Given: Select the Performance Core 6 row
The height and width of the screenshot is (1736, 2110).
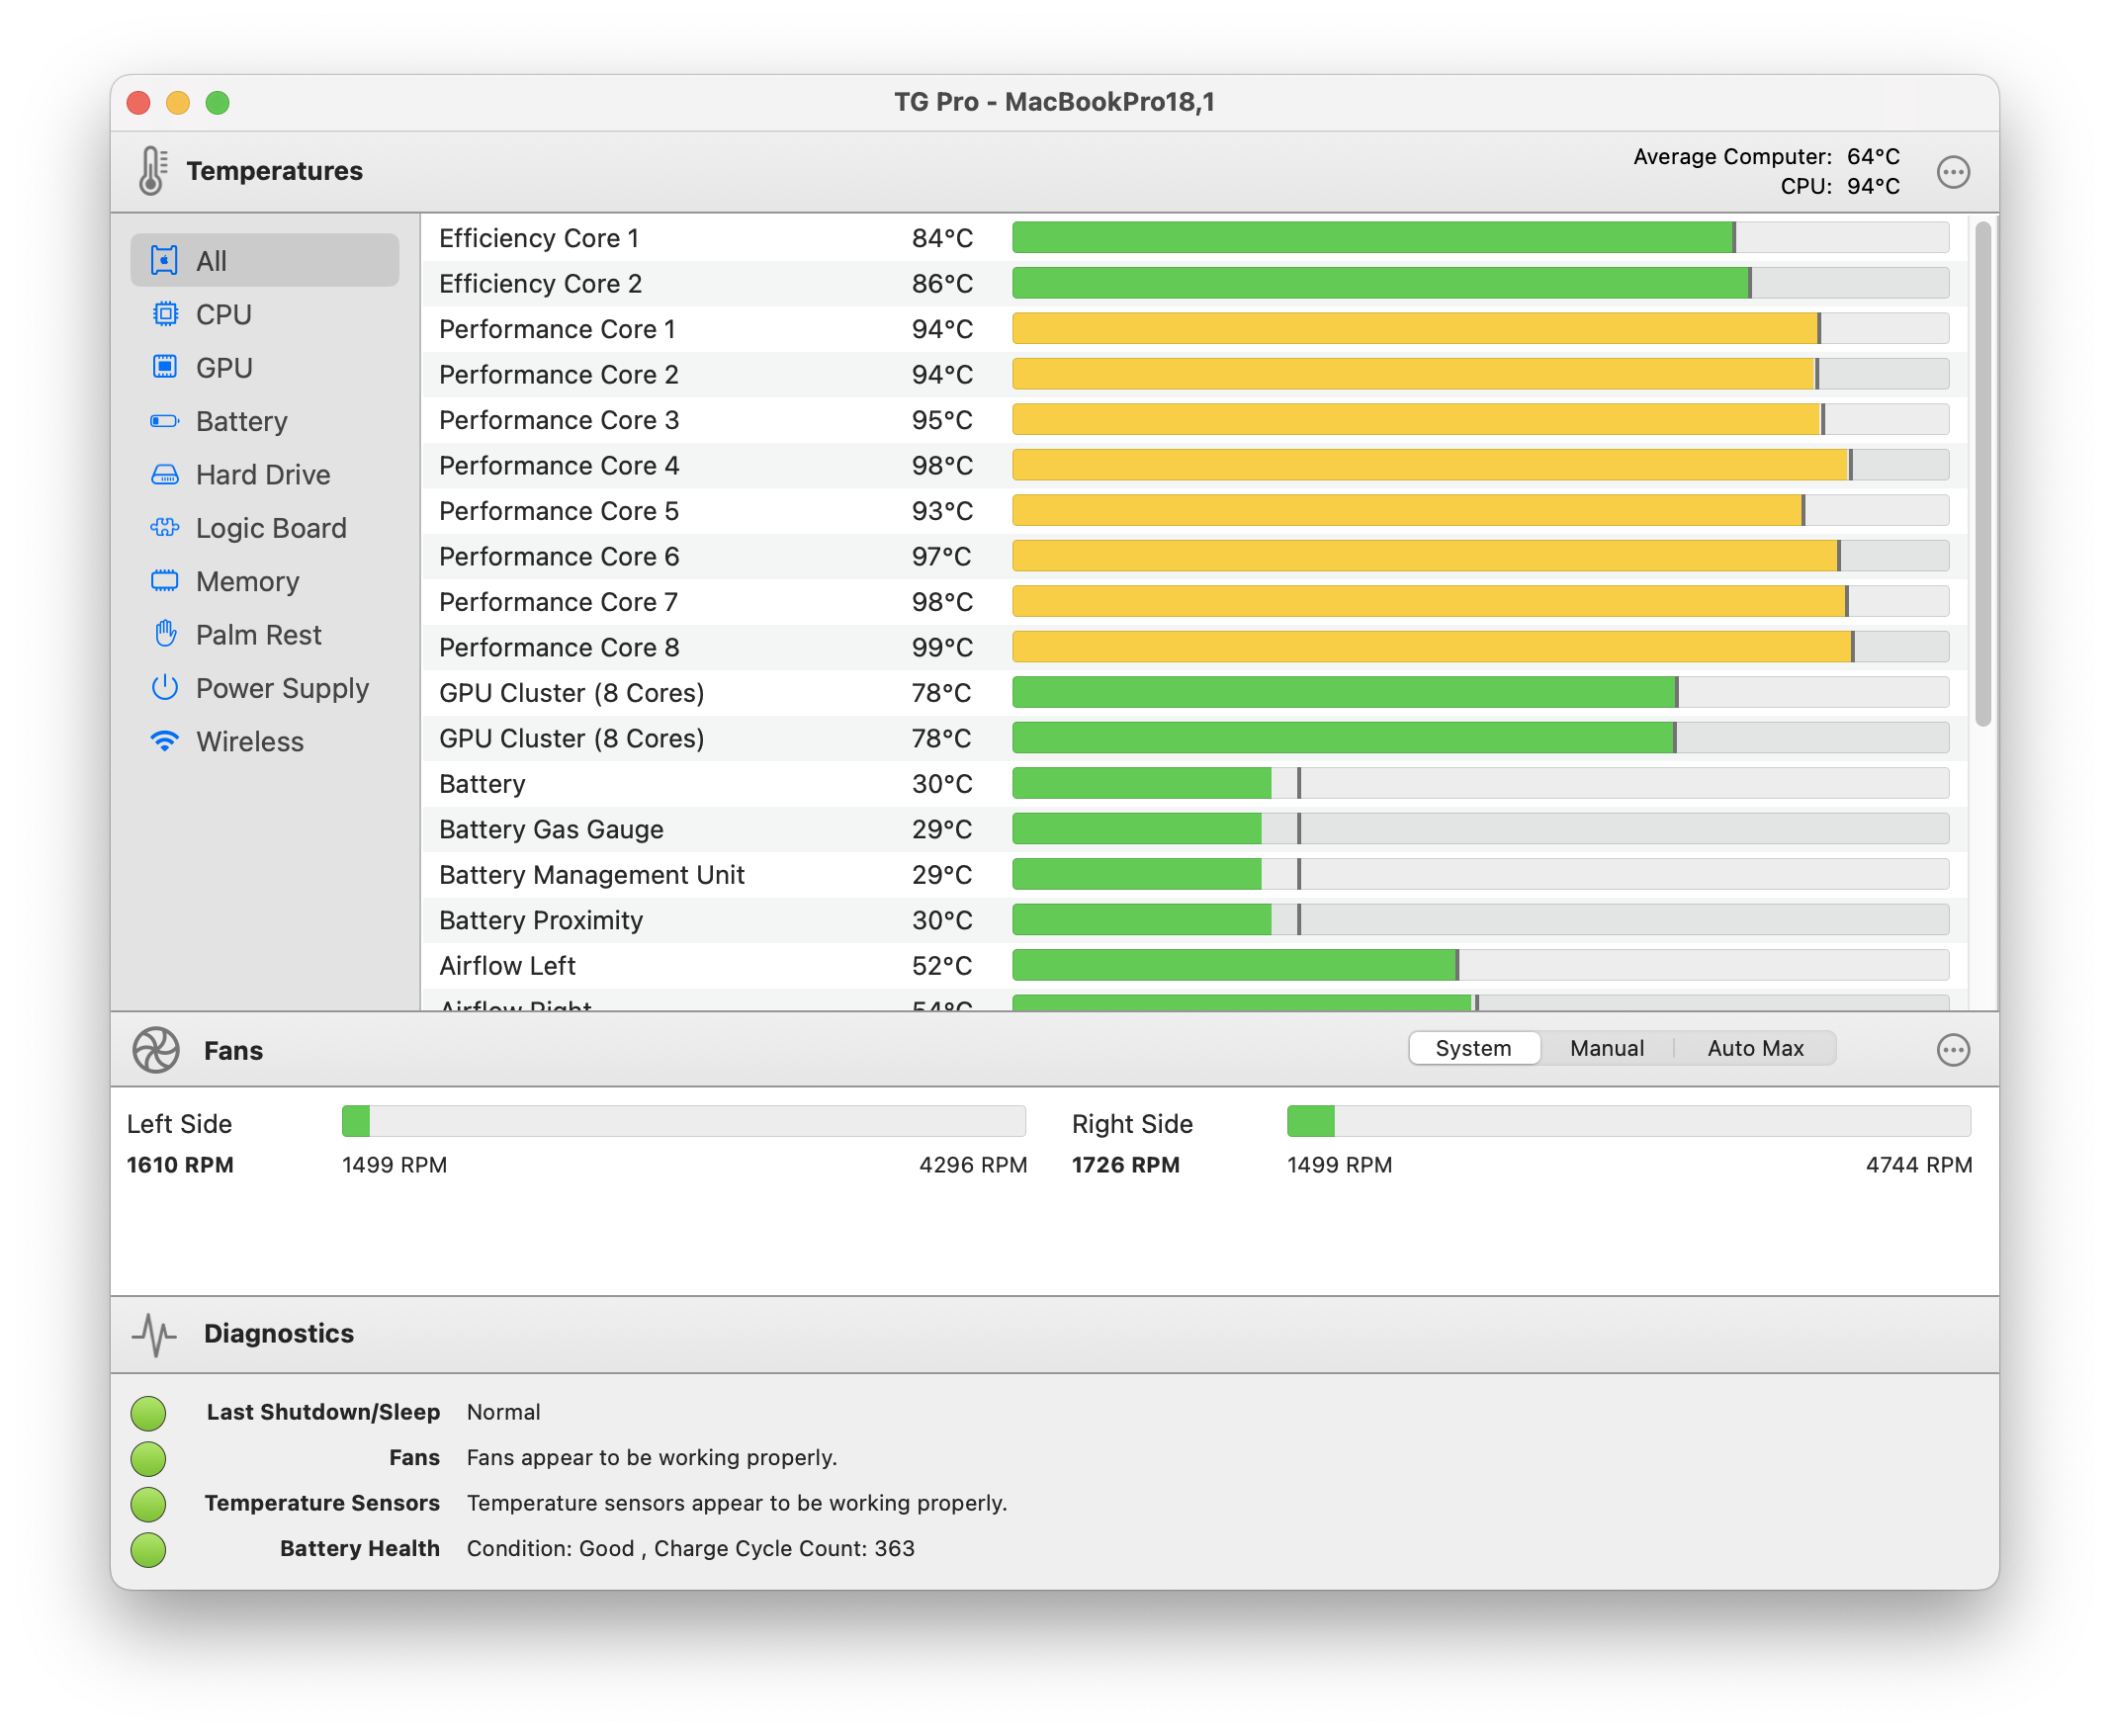Looking at the screenshot, I should click(1194, 556).
